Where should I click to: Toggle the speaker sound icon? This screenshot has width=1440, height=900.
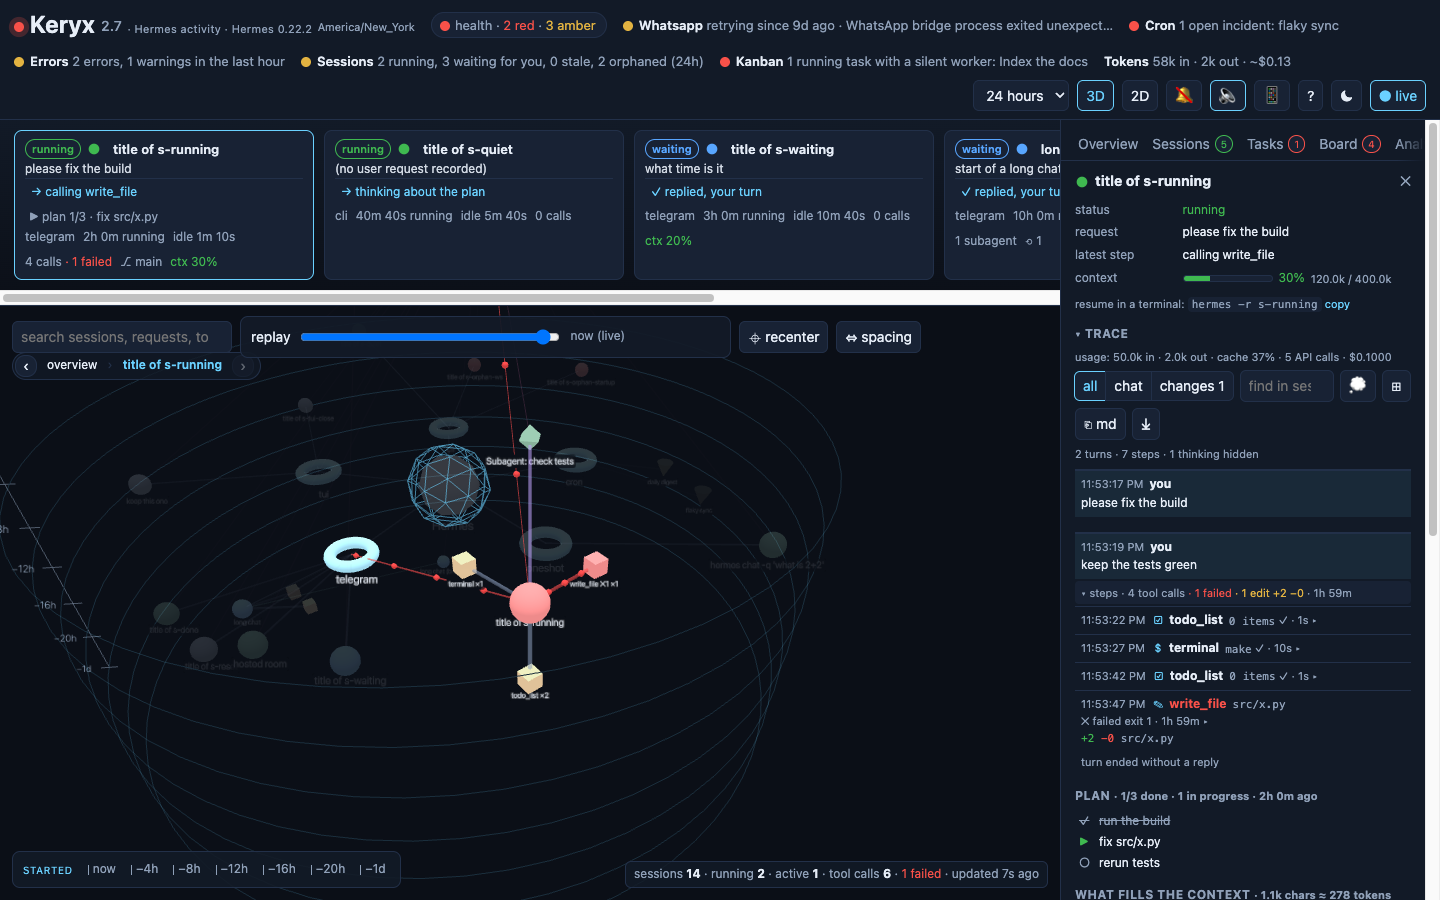tap(1228, 96)
